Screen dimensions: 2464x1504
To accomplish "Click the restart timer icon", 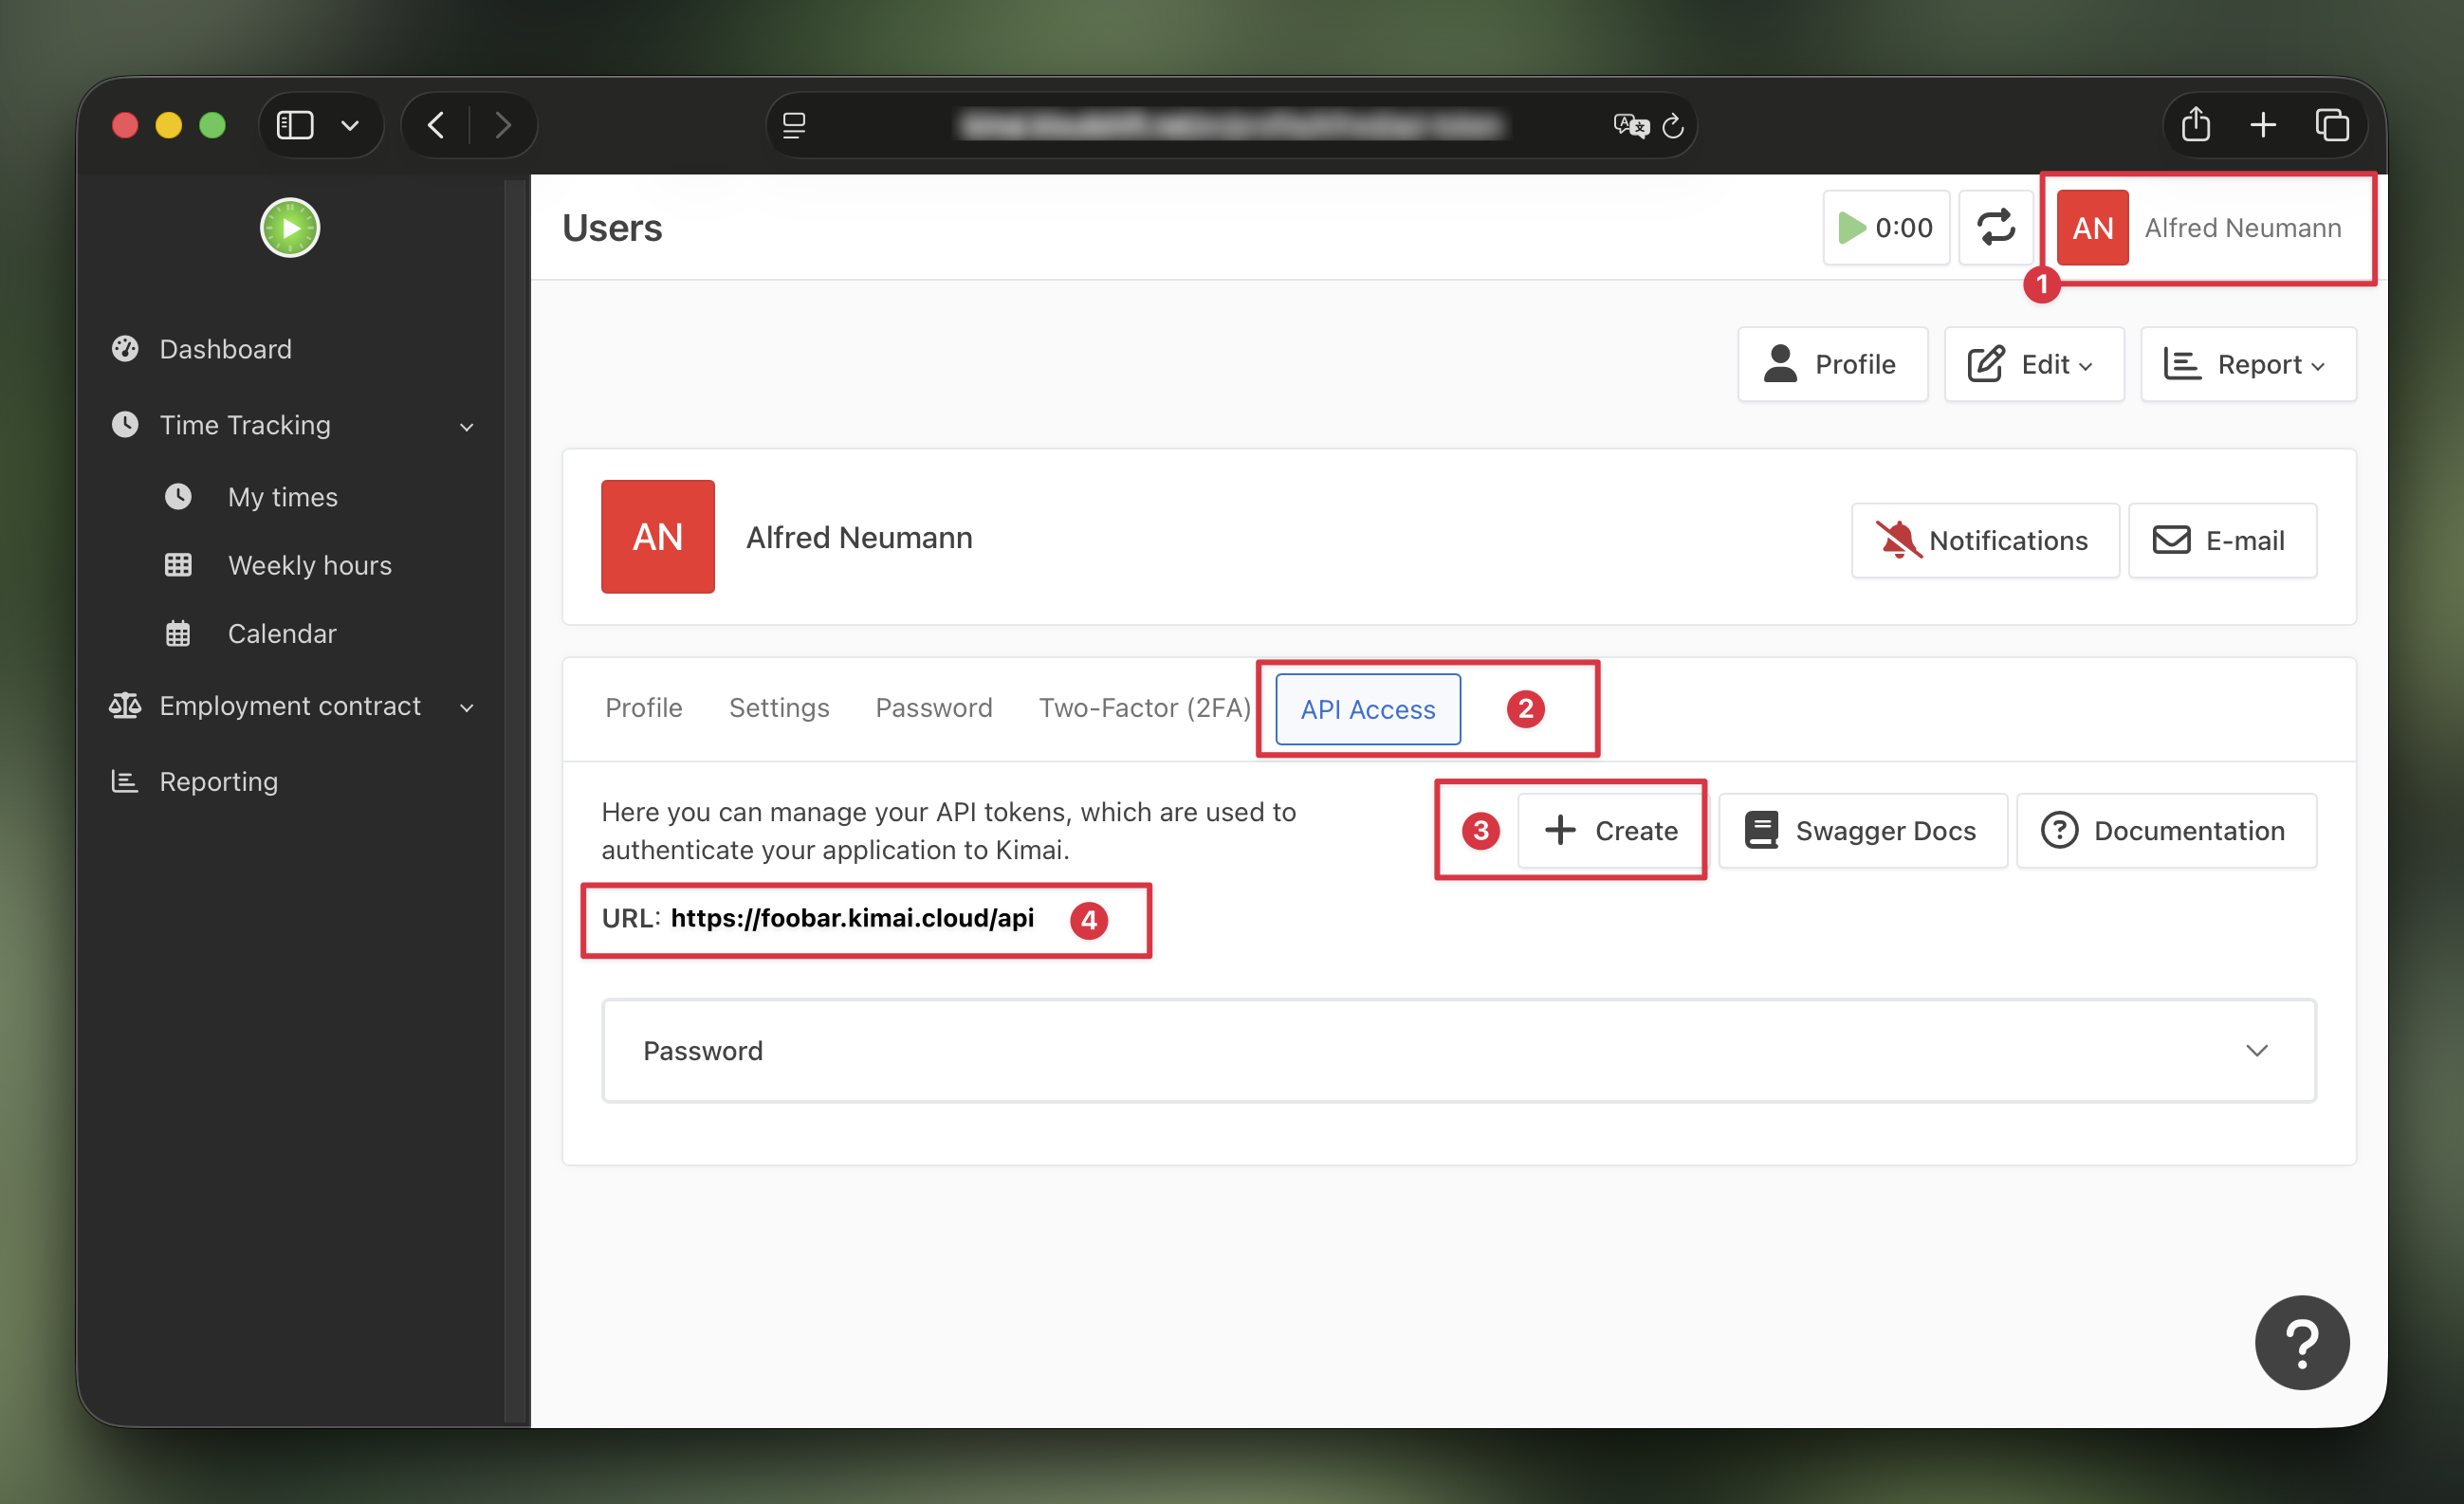I will point(1996,227).
